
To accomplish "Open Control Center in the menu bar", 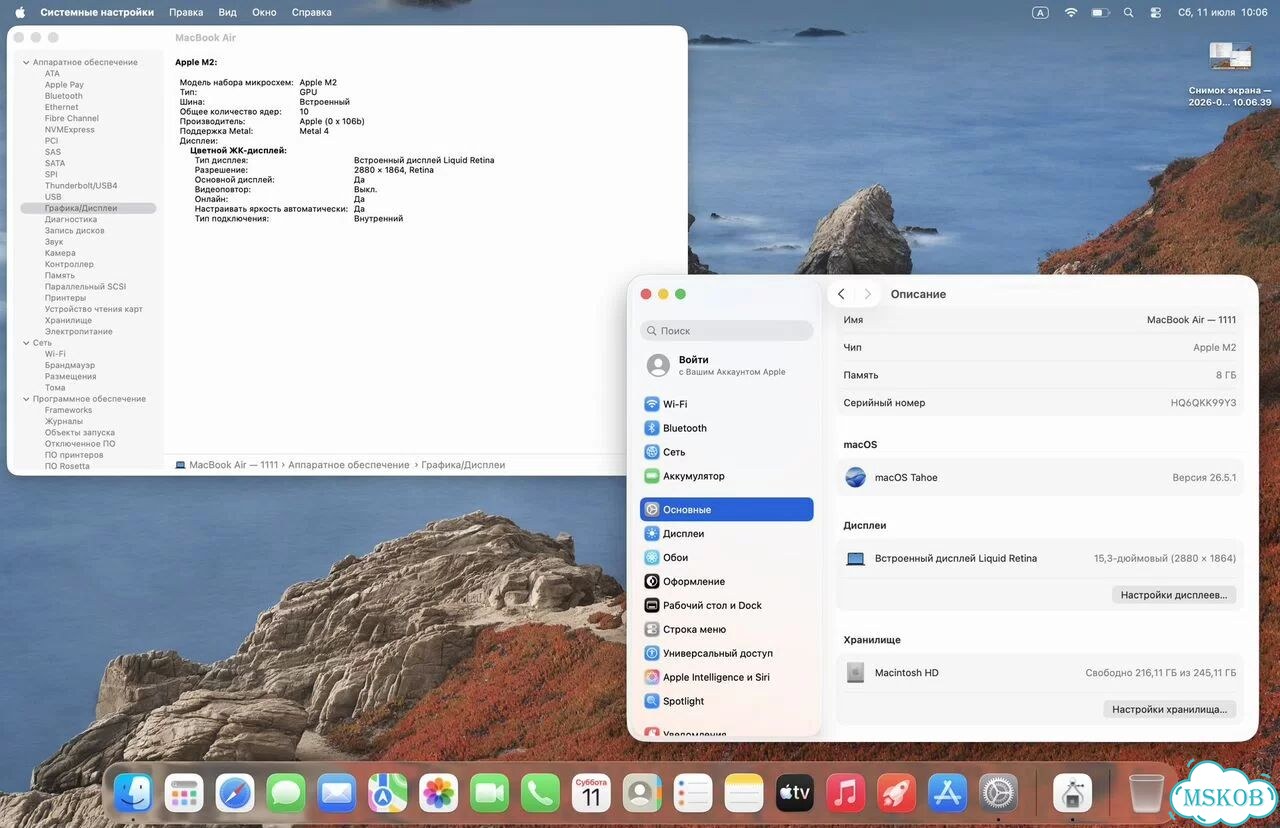I will pyautogui.click(x=1156, y=12).
